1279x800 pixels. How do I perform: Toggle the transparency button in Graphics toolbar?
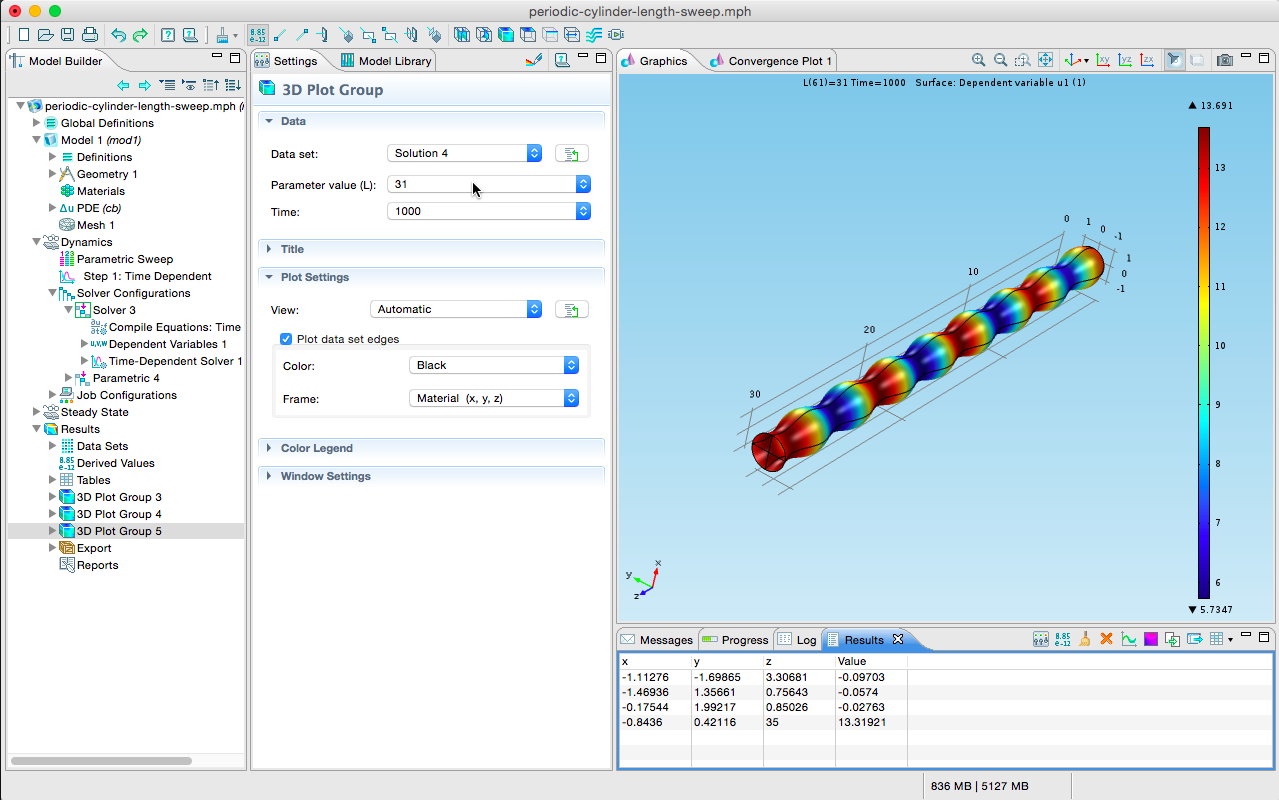(1197, 60)
